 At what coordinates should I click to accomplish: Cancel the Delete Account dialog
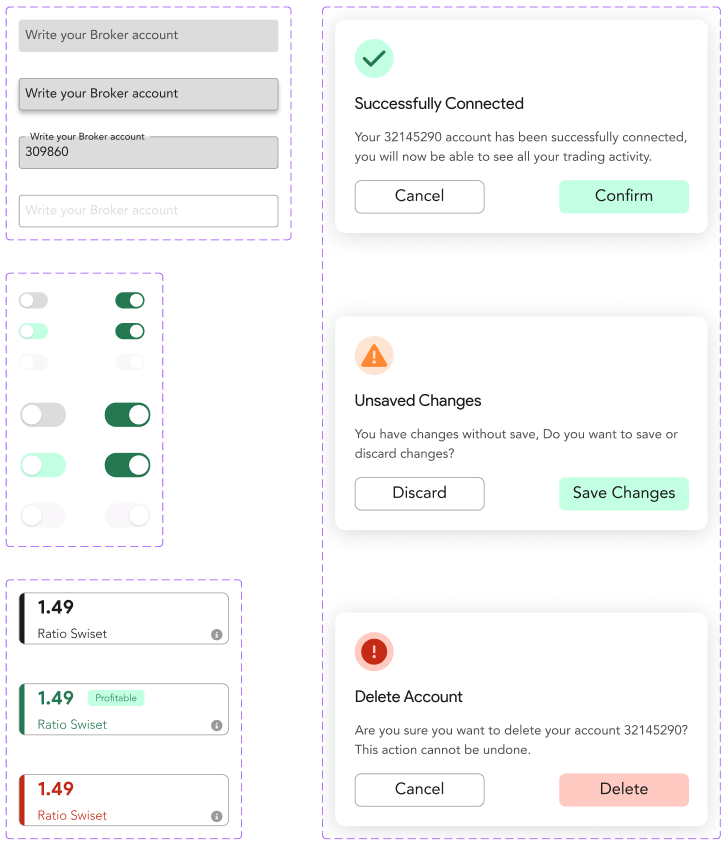point(419,789)
